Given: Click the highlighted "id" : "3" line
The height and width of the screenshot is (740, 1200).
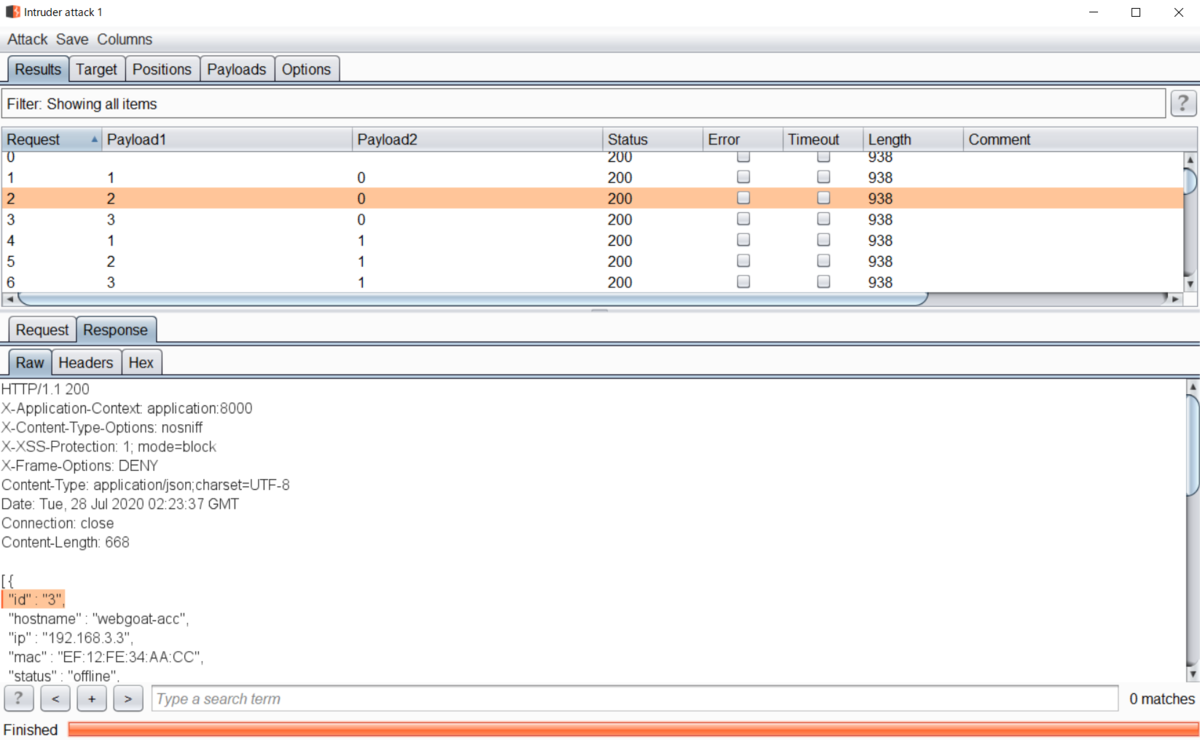Looking at the screenshot, I should tap(35, 599).
